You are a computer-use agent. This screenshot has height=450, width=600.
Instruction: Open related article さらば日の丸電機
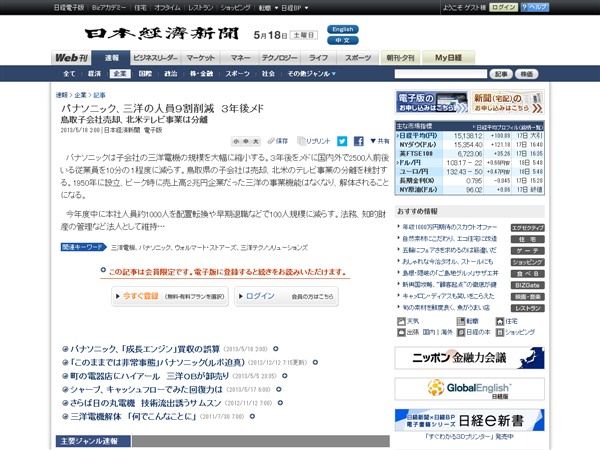click(x=146, y=403)
